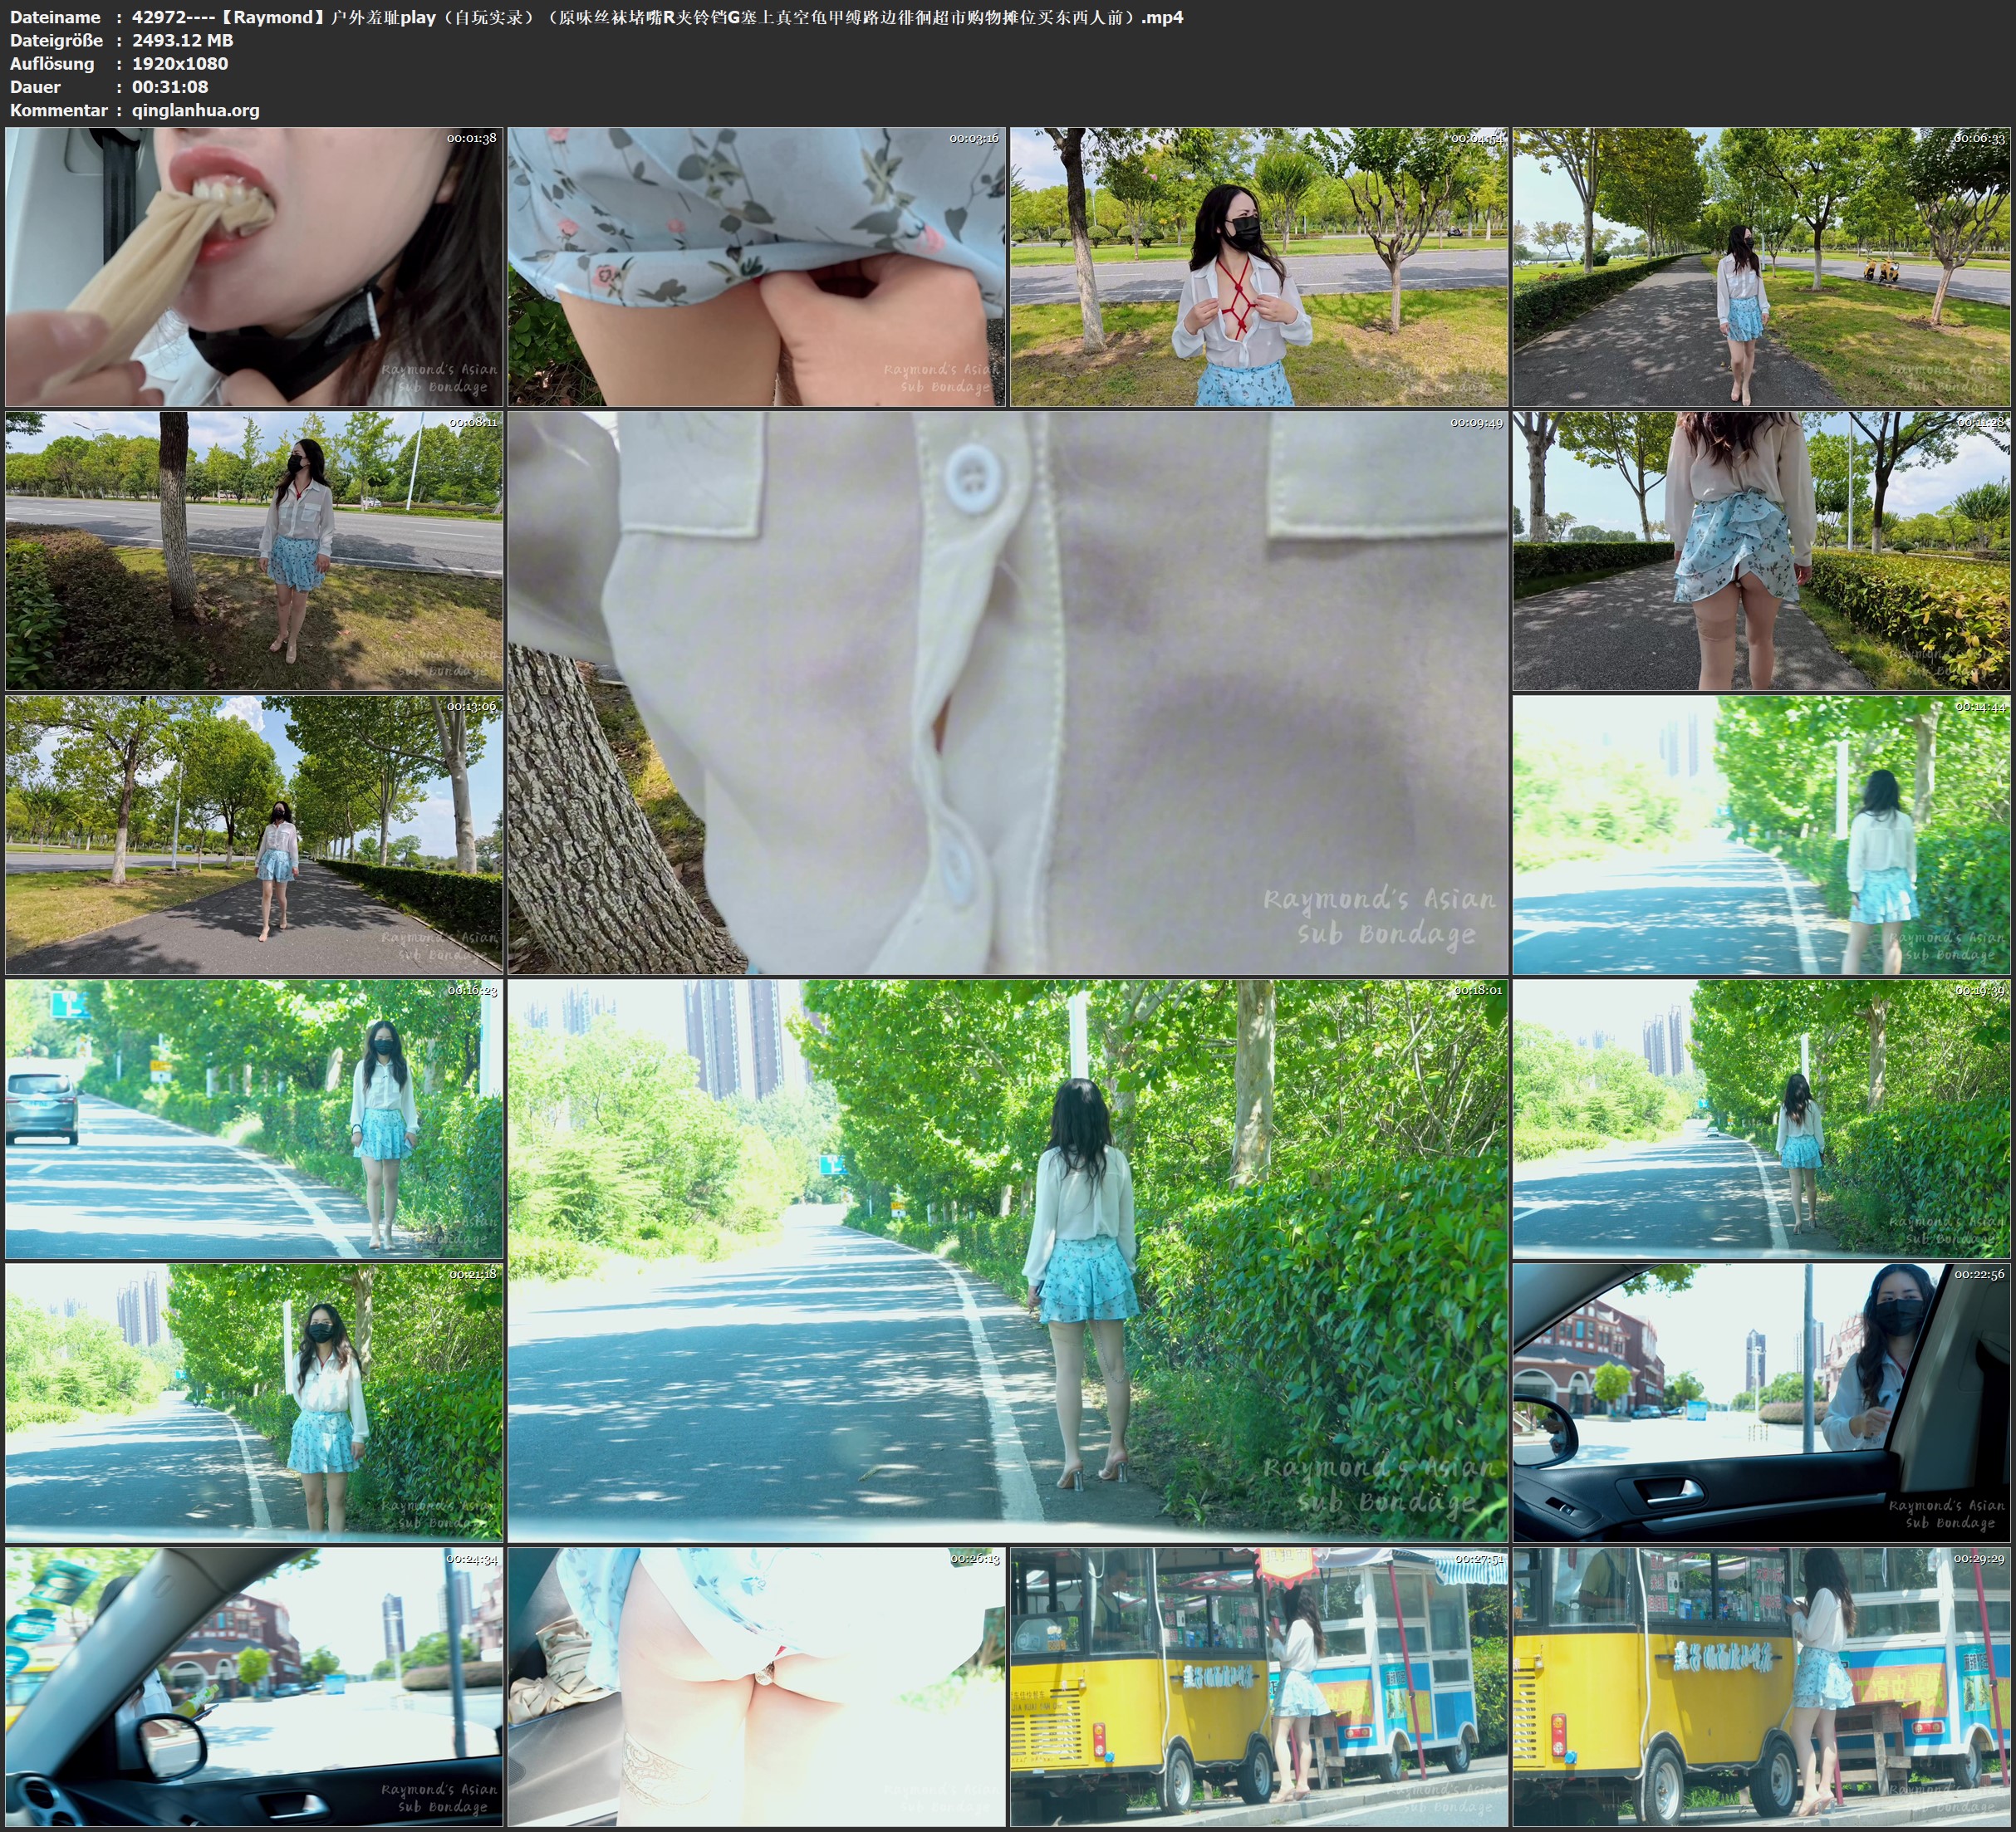Open the overexposed road thumbnail at 00:14:44

pos(1760,835)
